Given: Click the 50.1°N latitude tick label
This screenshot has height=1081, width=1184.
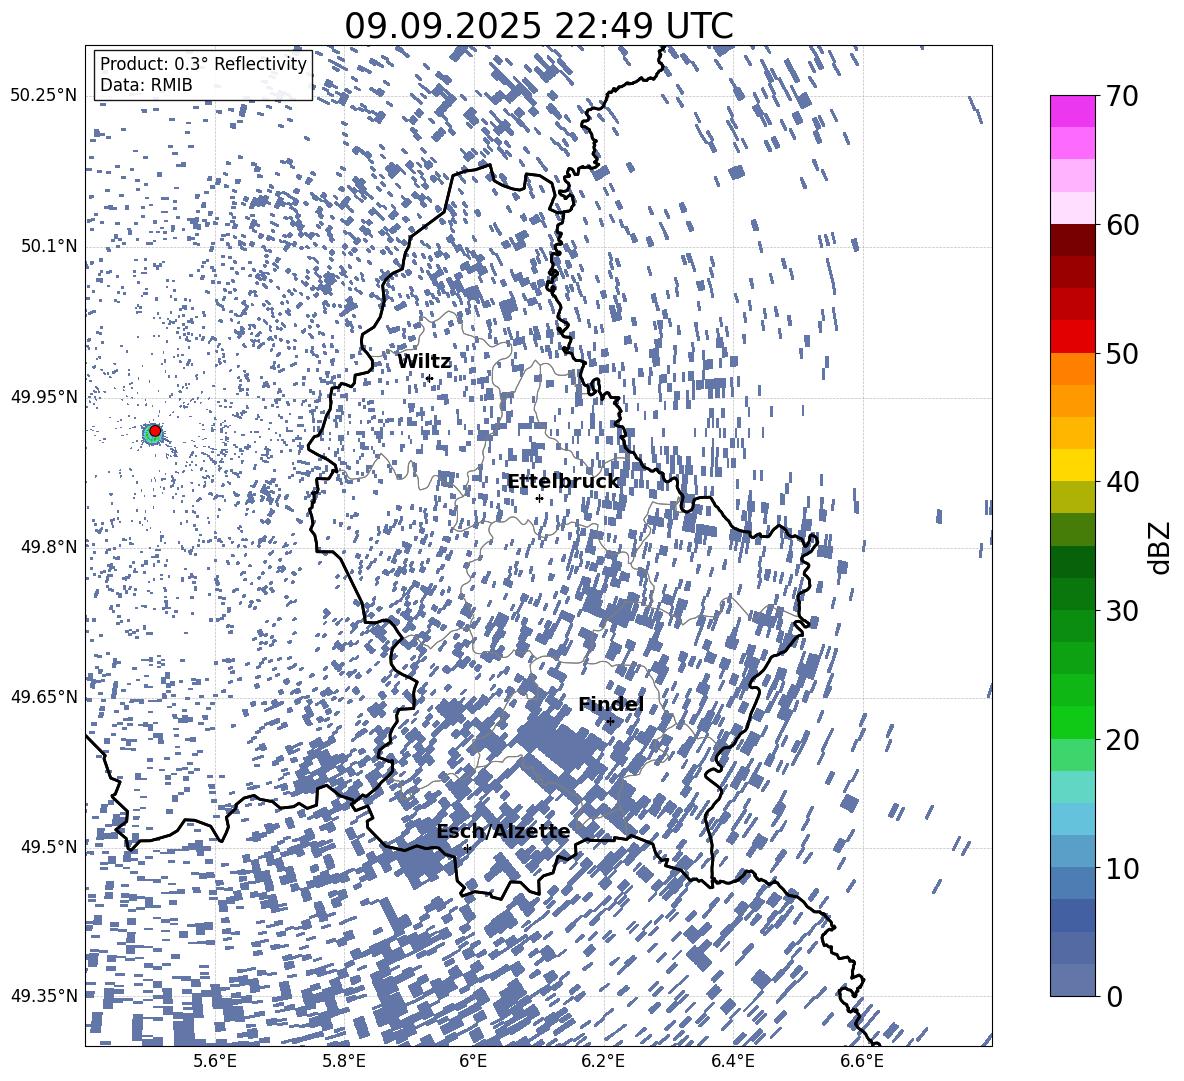Looking at the screenshot, I should pos(49,246).
